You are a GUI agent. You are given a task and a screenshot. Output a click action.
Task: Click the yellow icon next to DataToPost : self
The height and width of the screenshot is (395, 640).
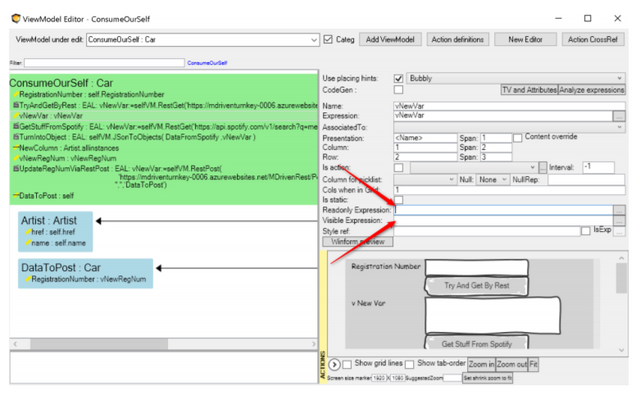tap(16, 195)
